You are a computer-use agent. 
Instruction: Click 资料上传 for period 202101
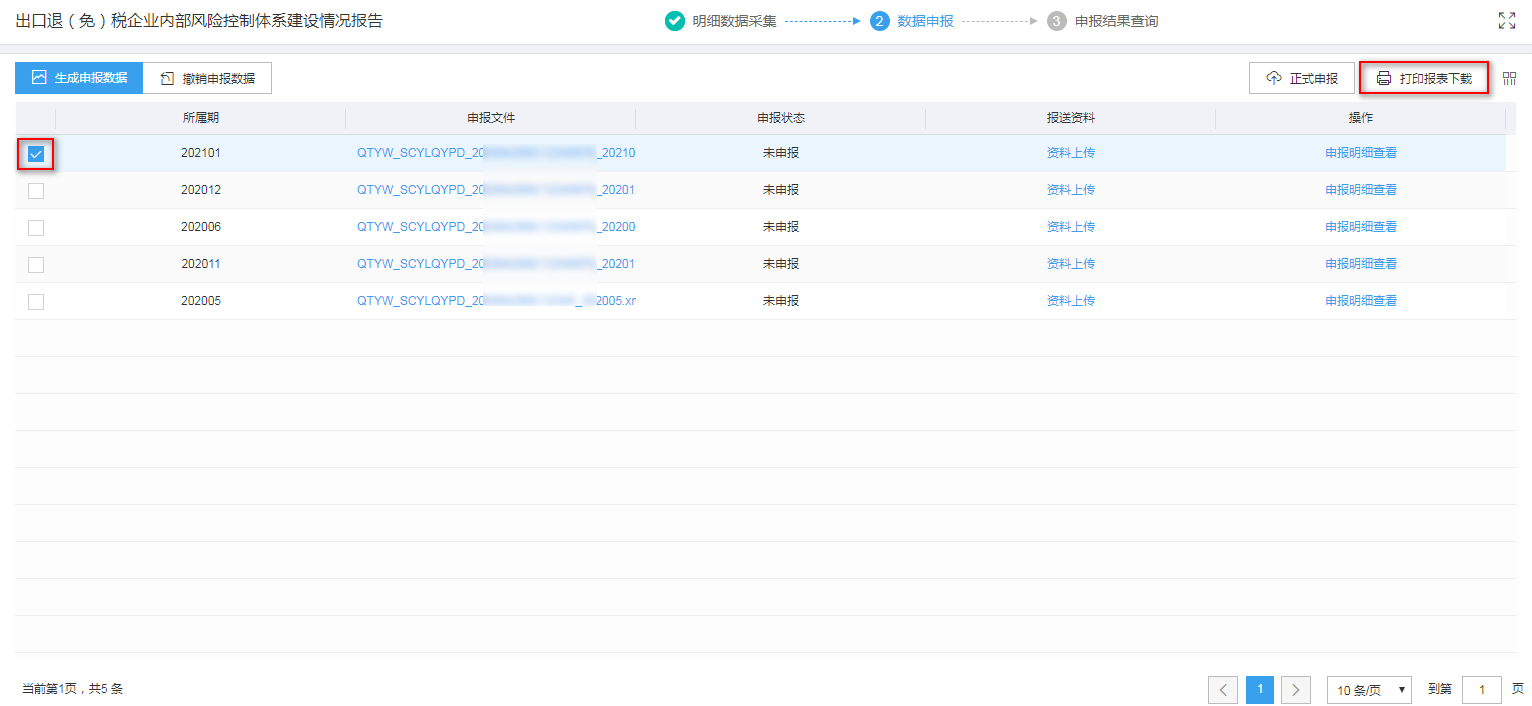coord(1071,153)
